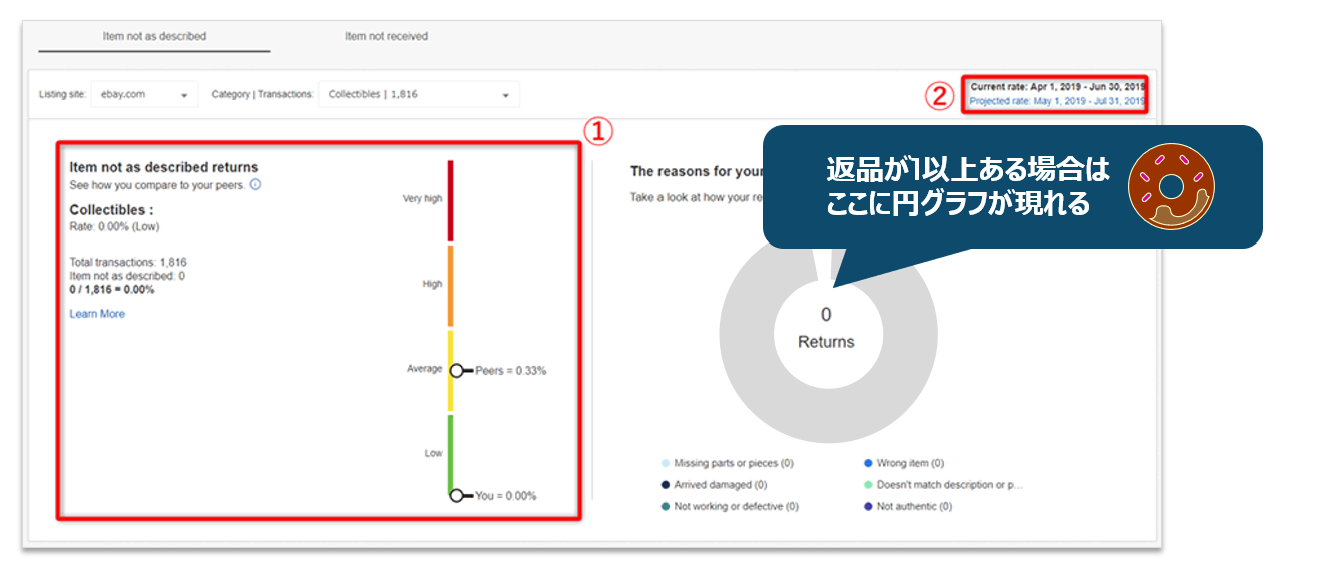
Task: Click the info icon beside compare to your peers
Action: tap(255, 185)
